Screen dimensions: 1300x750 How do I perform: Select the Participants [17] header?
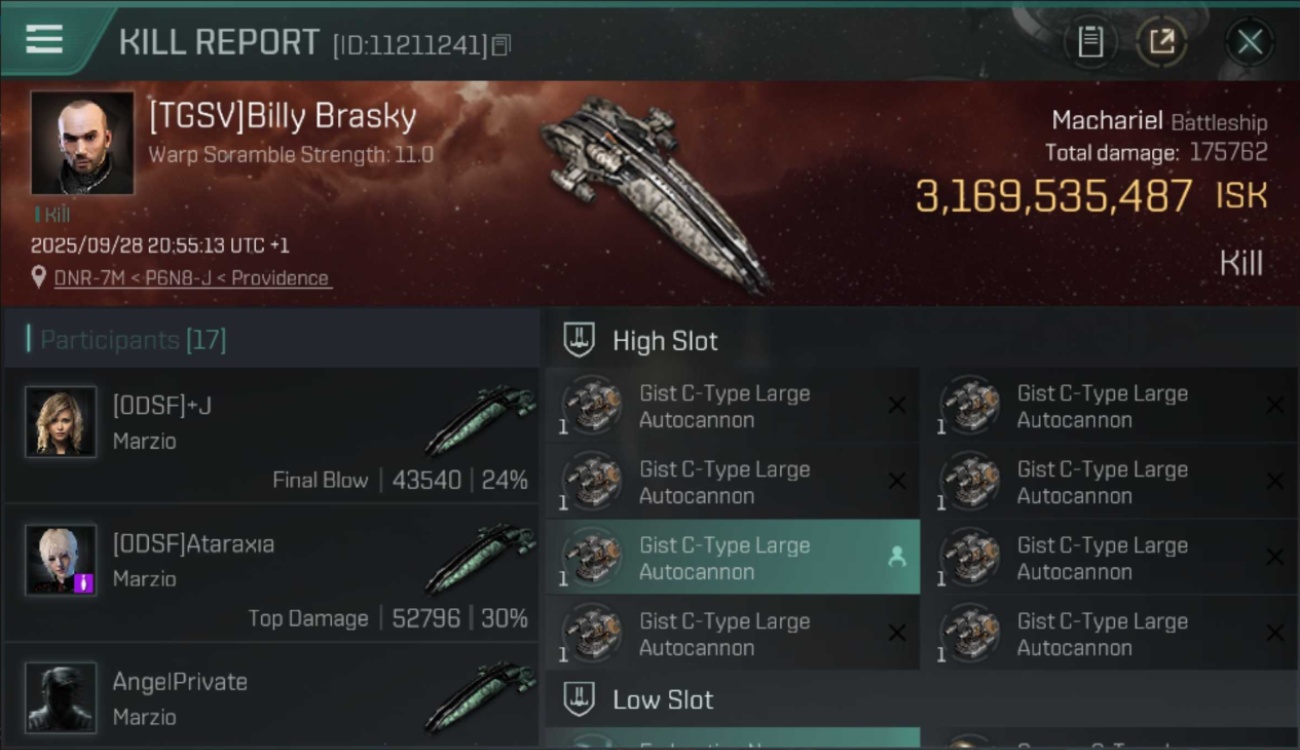pyautogui.click(x=133, y=340)
